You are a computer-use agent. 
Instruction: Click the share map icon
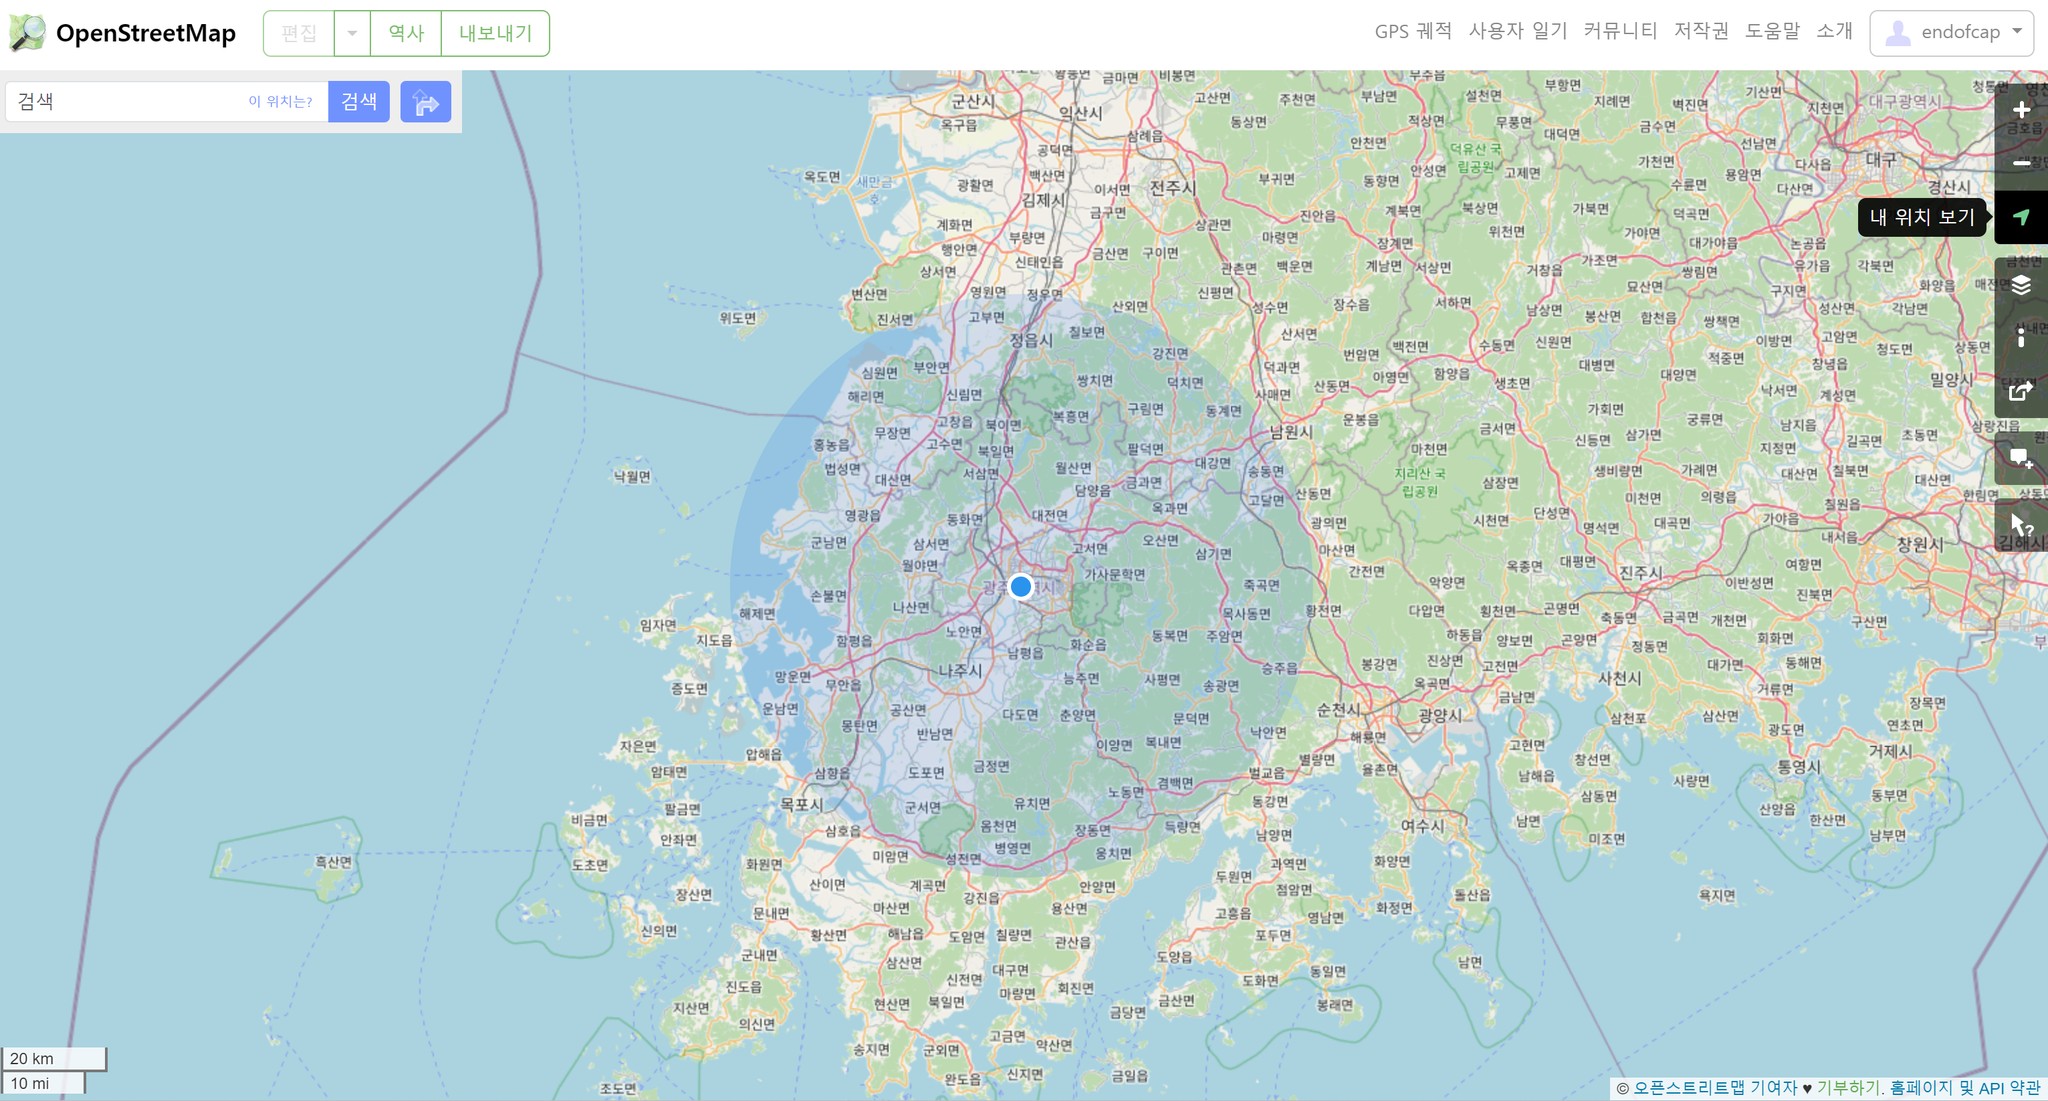2021,391
